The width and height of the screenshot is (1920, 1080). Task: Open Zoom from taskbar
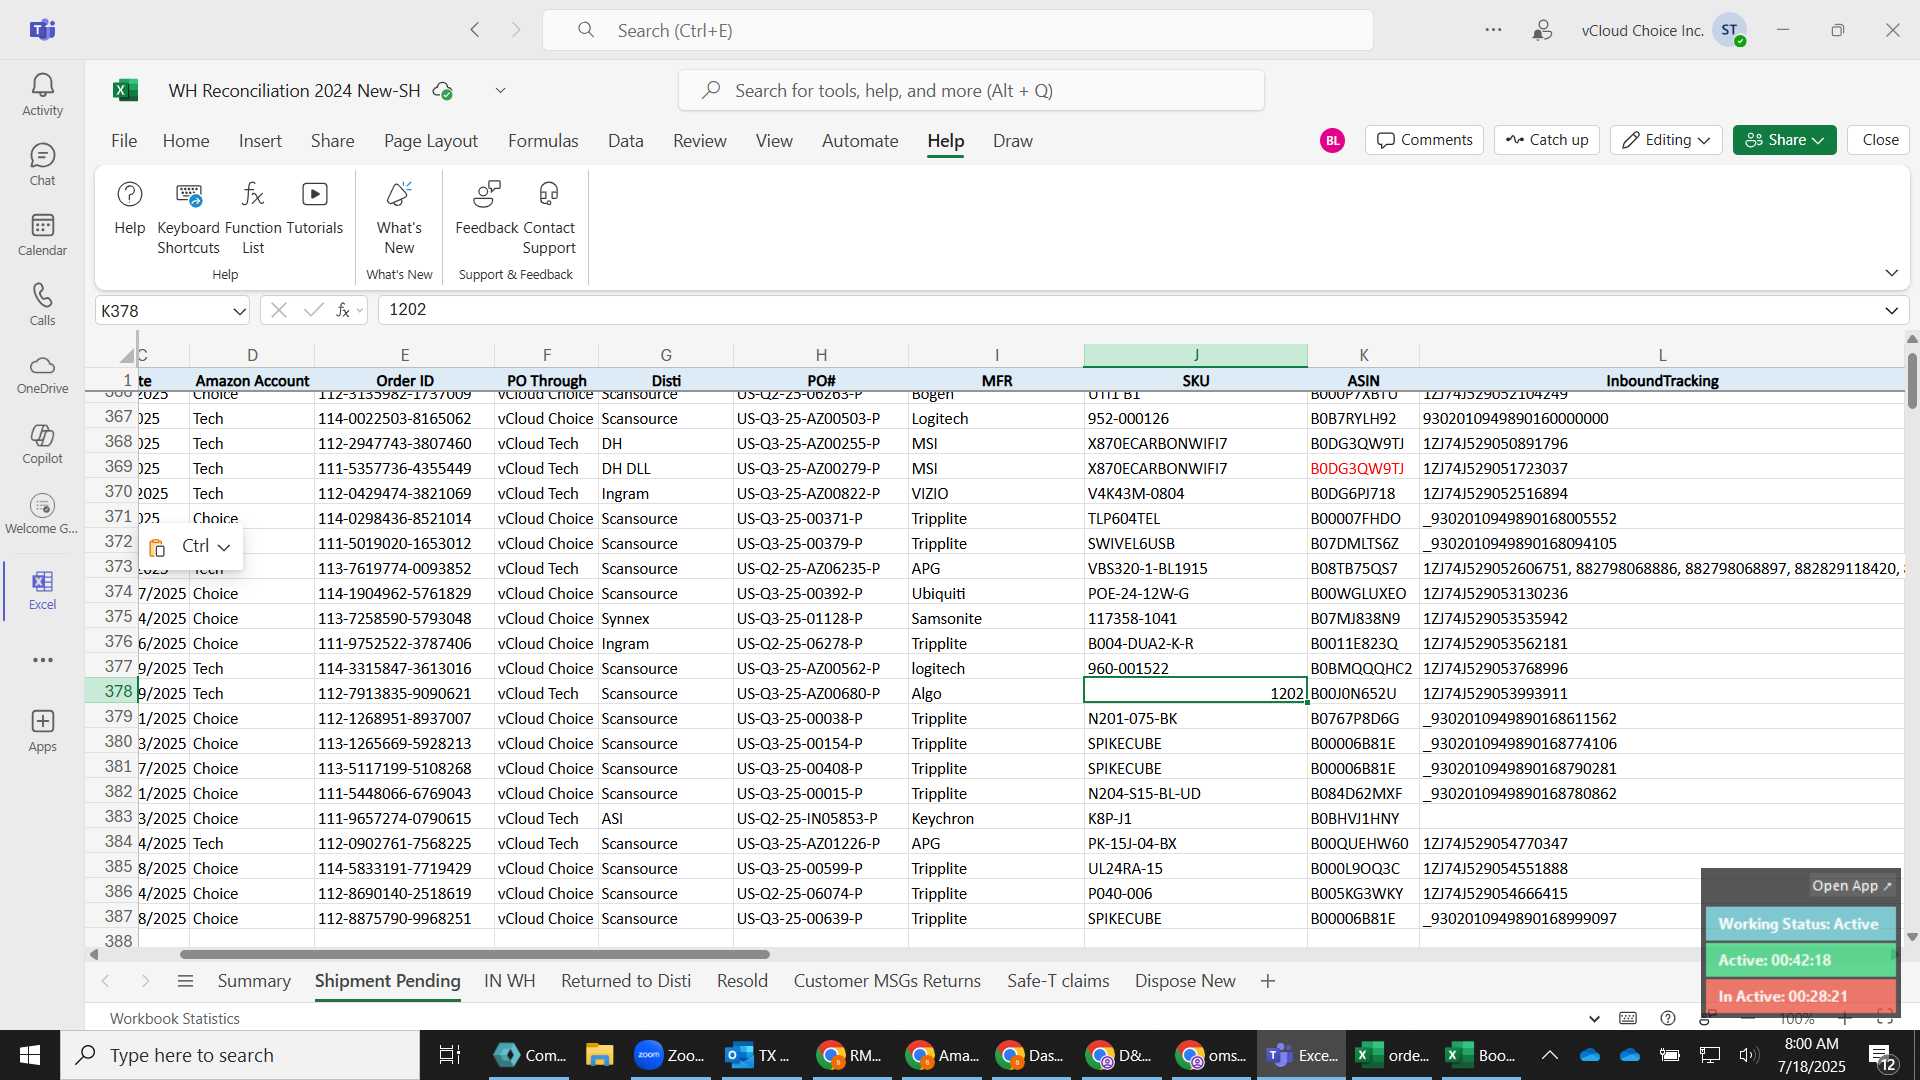tap(670, 1055)
